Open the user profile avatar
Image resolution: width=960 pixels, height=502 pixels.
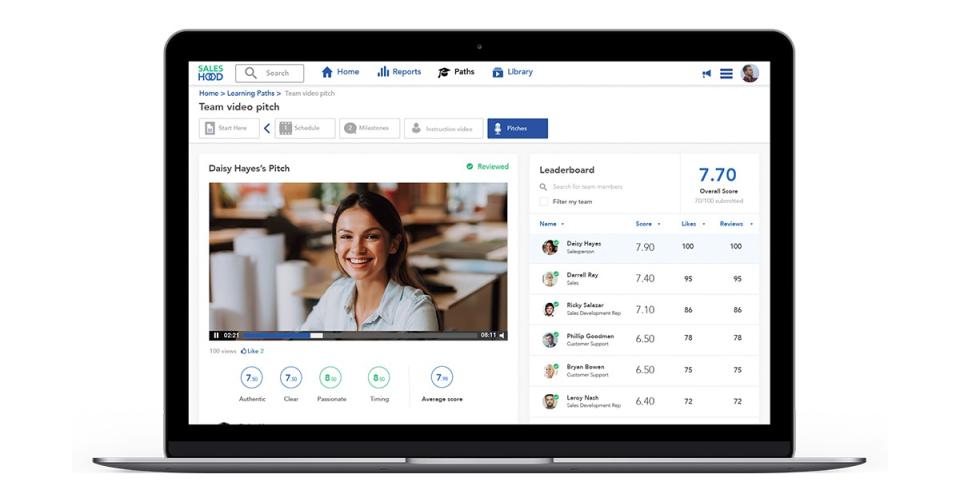pos(750,73)
